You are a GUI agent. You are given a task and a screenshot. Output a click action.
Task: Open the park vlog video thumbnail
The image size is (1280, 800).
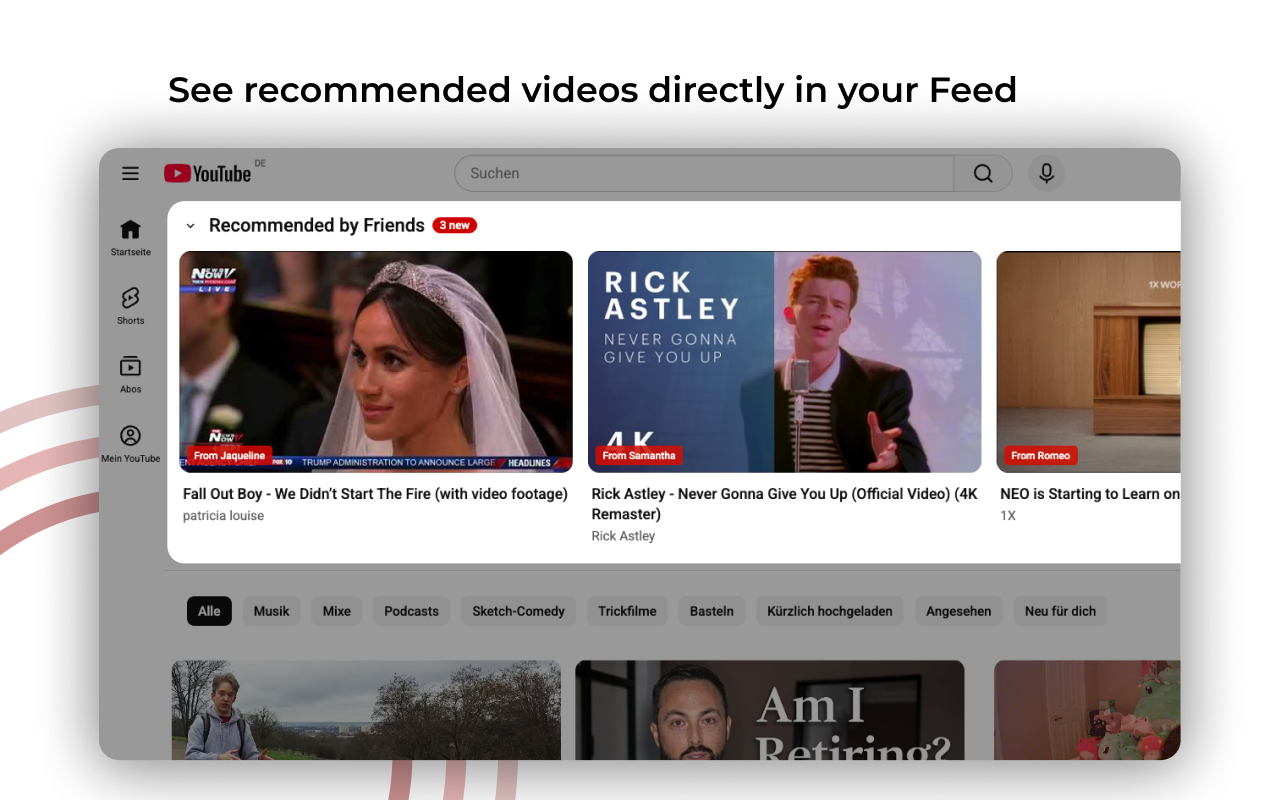click(366, 710)
